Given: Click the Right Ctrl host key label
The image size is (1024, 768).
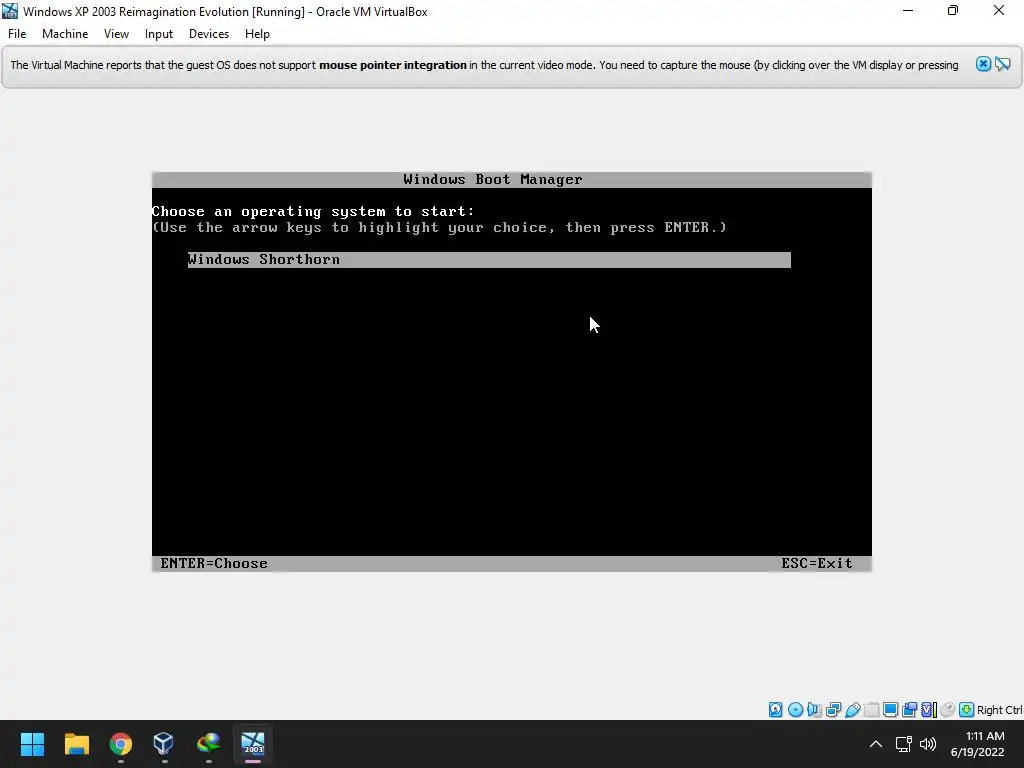Looking at the screenshot, I should [x=1000, y=710].
